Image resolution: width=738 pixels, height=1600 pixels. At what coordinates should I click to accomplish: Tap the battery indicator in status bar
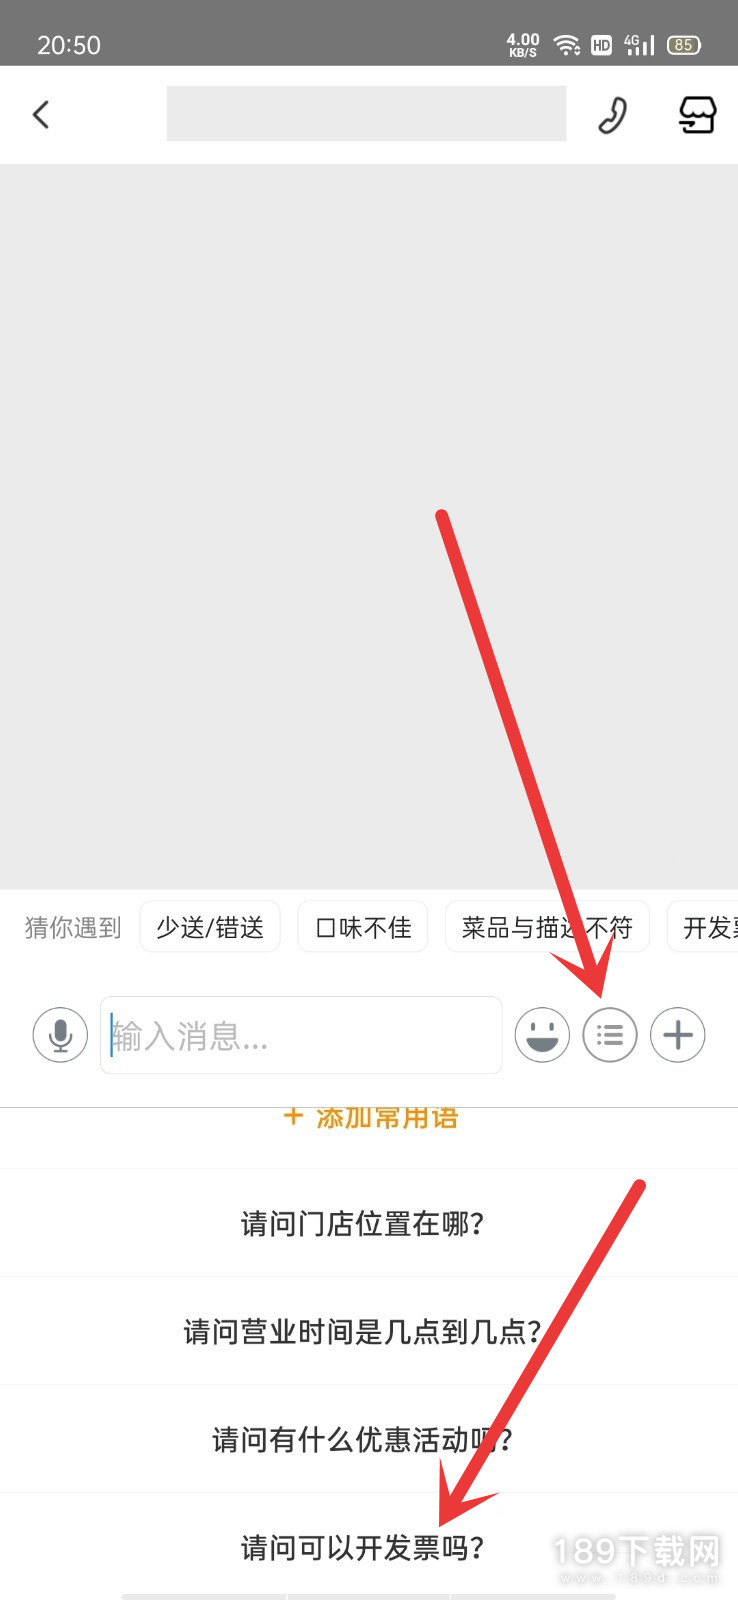tap(684, 45)
